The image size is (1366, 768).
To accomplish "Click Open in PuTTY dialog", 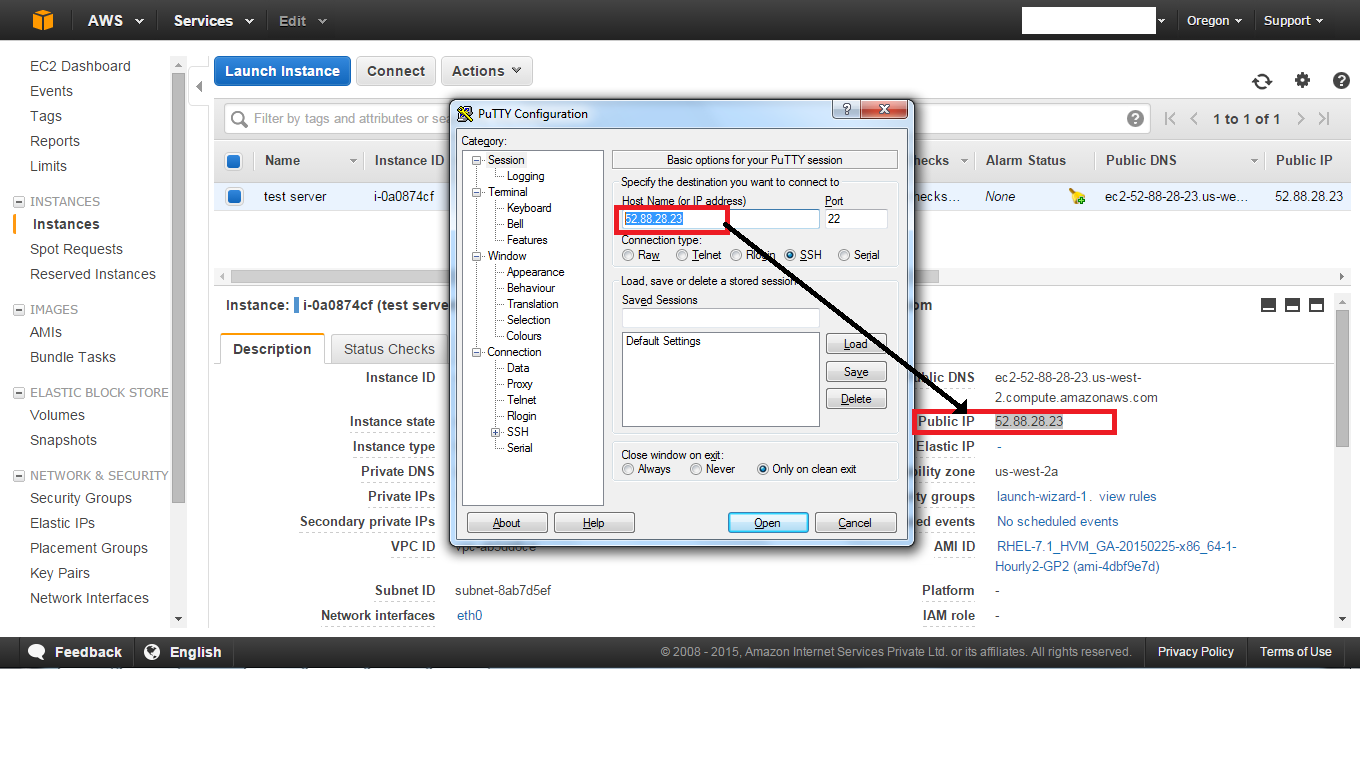I will click(768, 523).
